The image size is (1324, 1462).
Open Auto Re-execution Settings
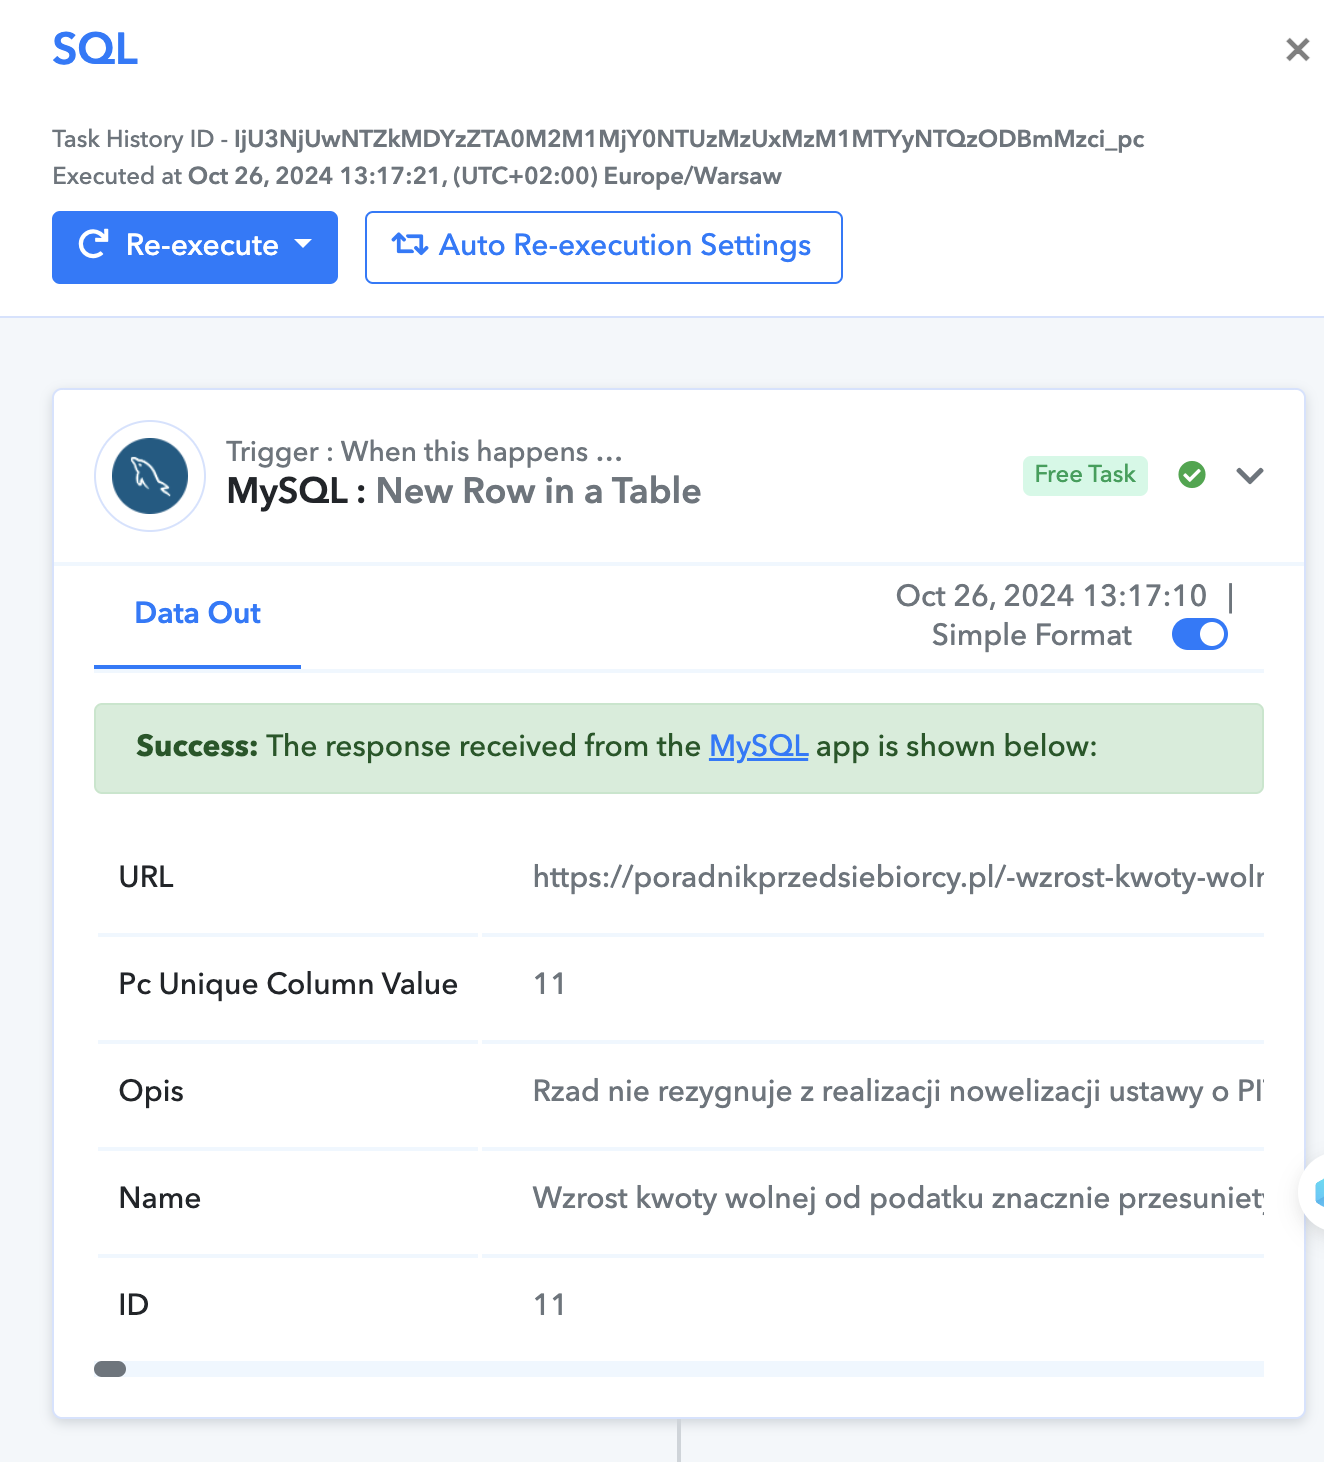[x=604, y=247]
